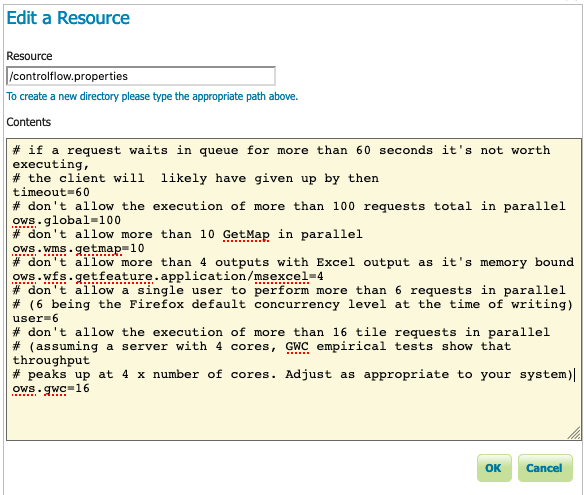The image size is (584, 495).
Task: Click the ows.wms.getmap=10 line
Action: [x=78, y=248]
